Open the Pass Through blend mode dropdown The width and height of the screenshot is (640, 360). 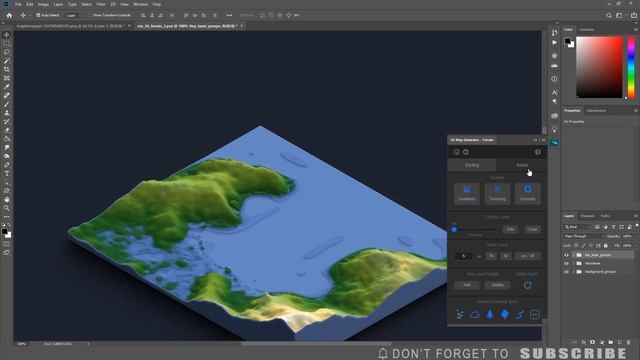(x=583, y=236)
